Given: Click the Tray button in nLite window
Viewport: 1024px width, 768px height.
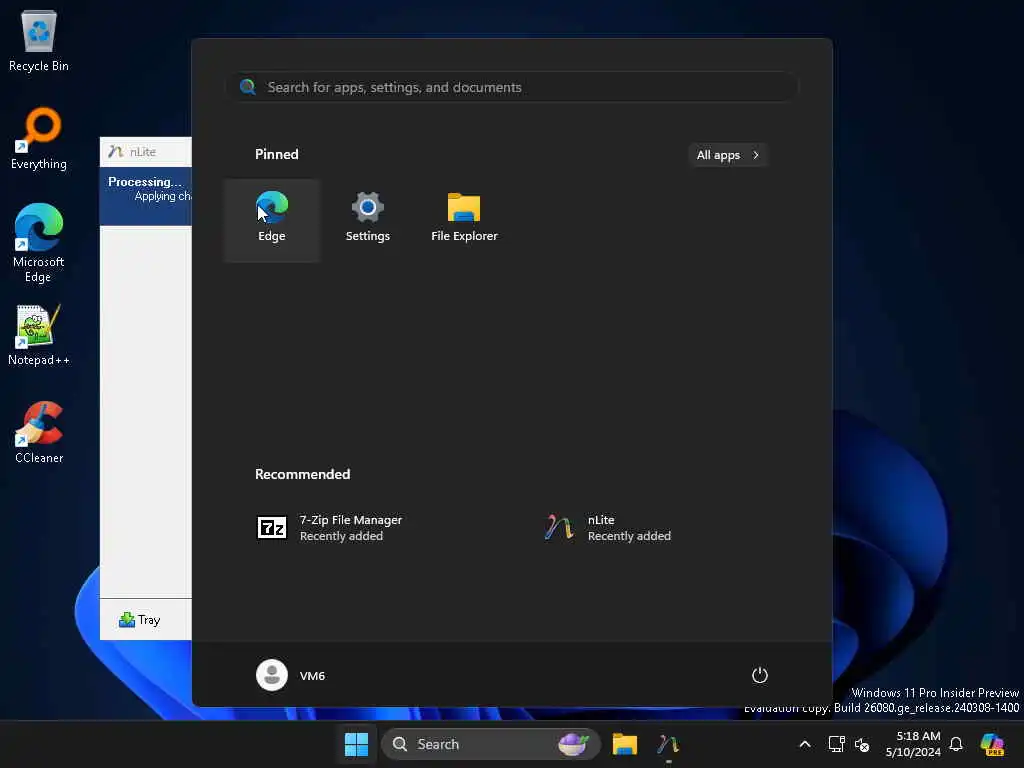Looking at the screenshot, I should pyautogui.click(x=140, y=620).
